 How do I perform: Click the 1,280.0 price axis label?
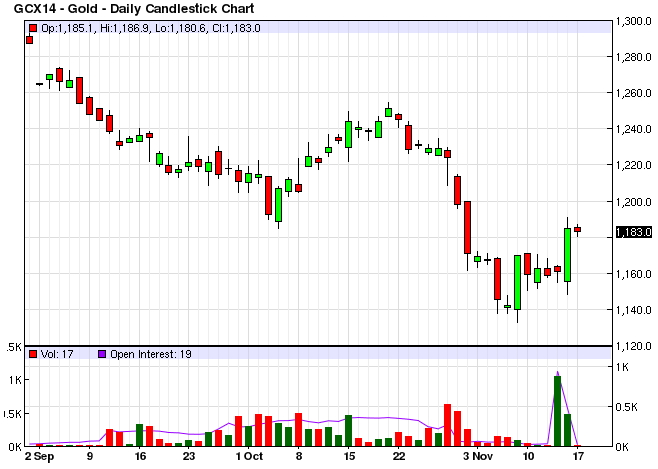coord(633,57)
